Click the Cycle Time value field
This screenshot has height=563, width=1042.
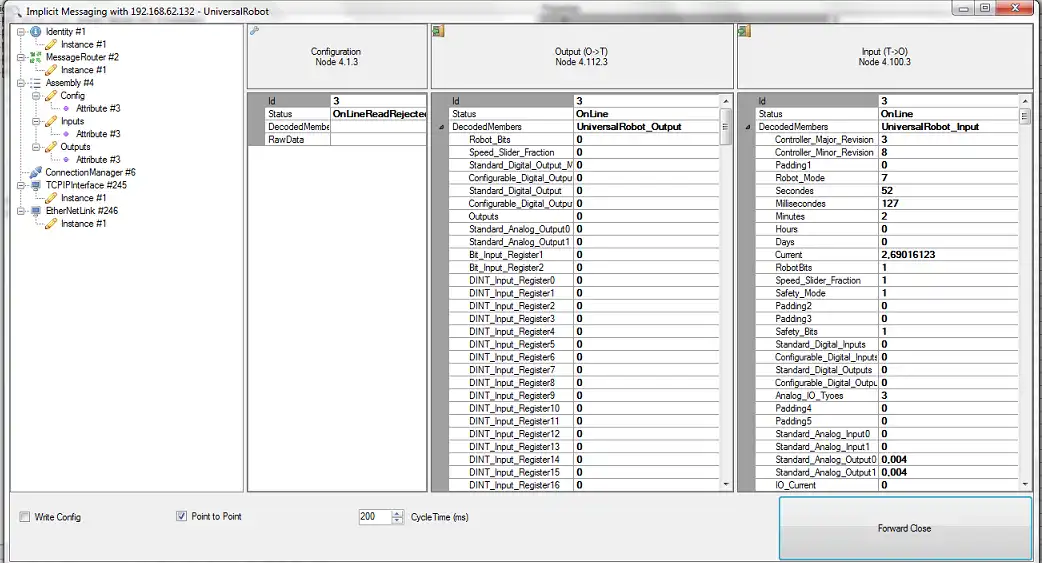pos(375,516)
